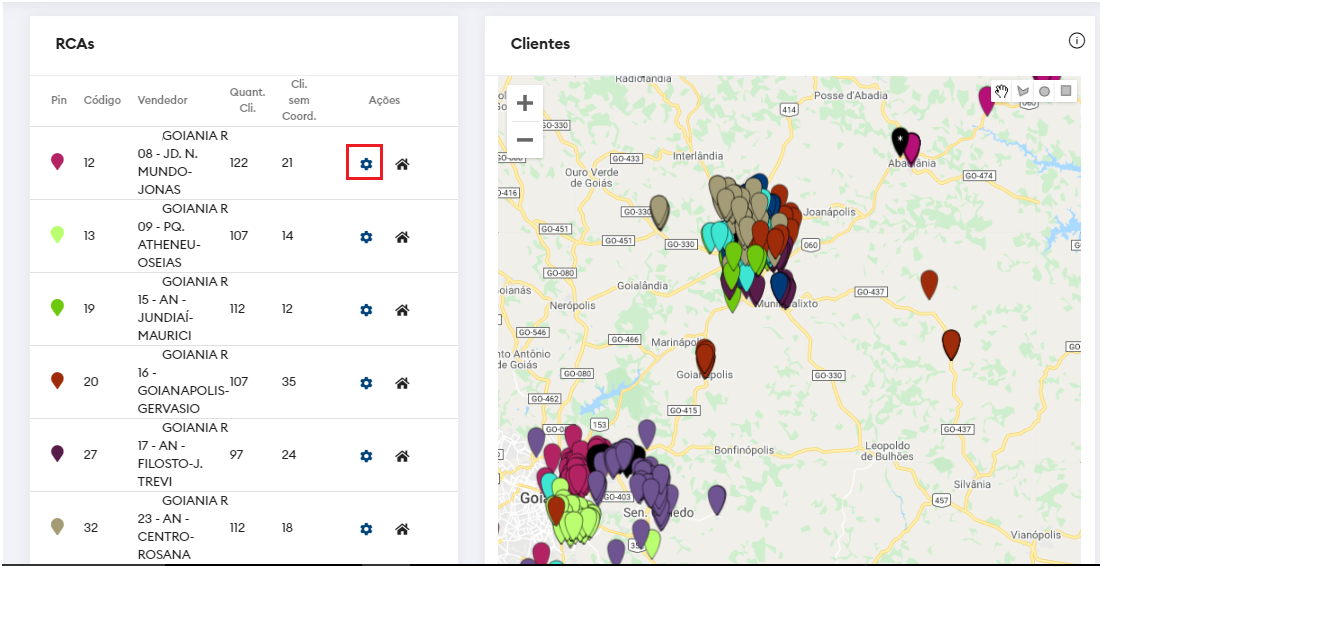The image size is (1340, 627).
Task: Click the home icon for RCA 20
Action: [x=402, y=383]
